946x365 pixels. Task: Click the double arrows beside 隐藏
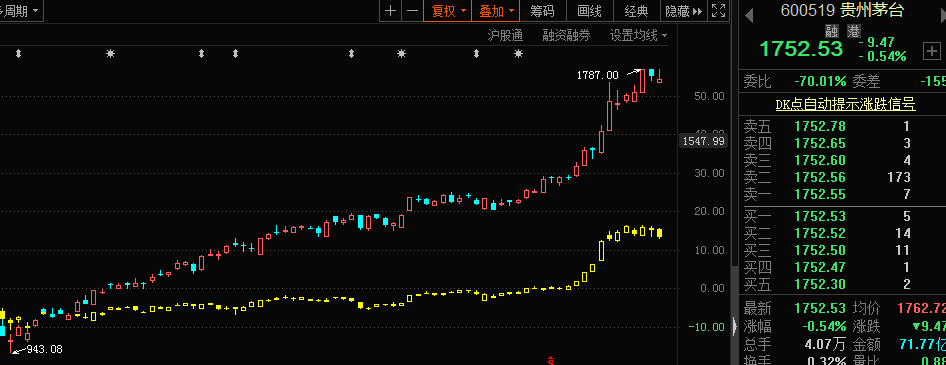pos(697,11)
